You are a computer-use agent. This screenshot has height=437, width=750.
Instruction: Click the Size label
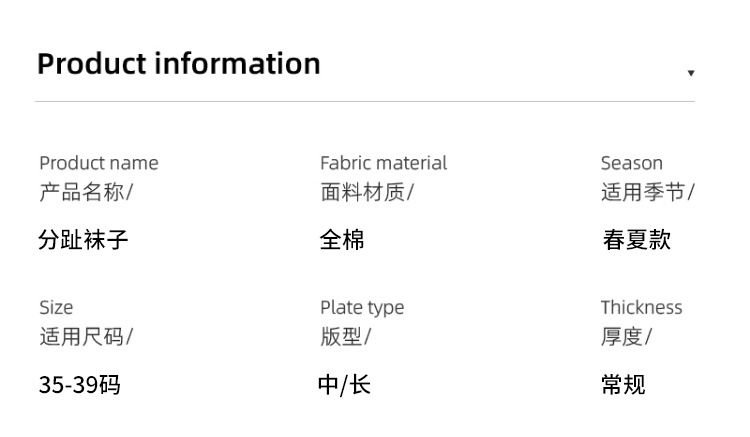[56, 308]
